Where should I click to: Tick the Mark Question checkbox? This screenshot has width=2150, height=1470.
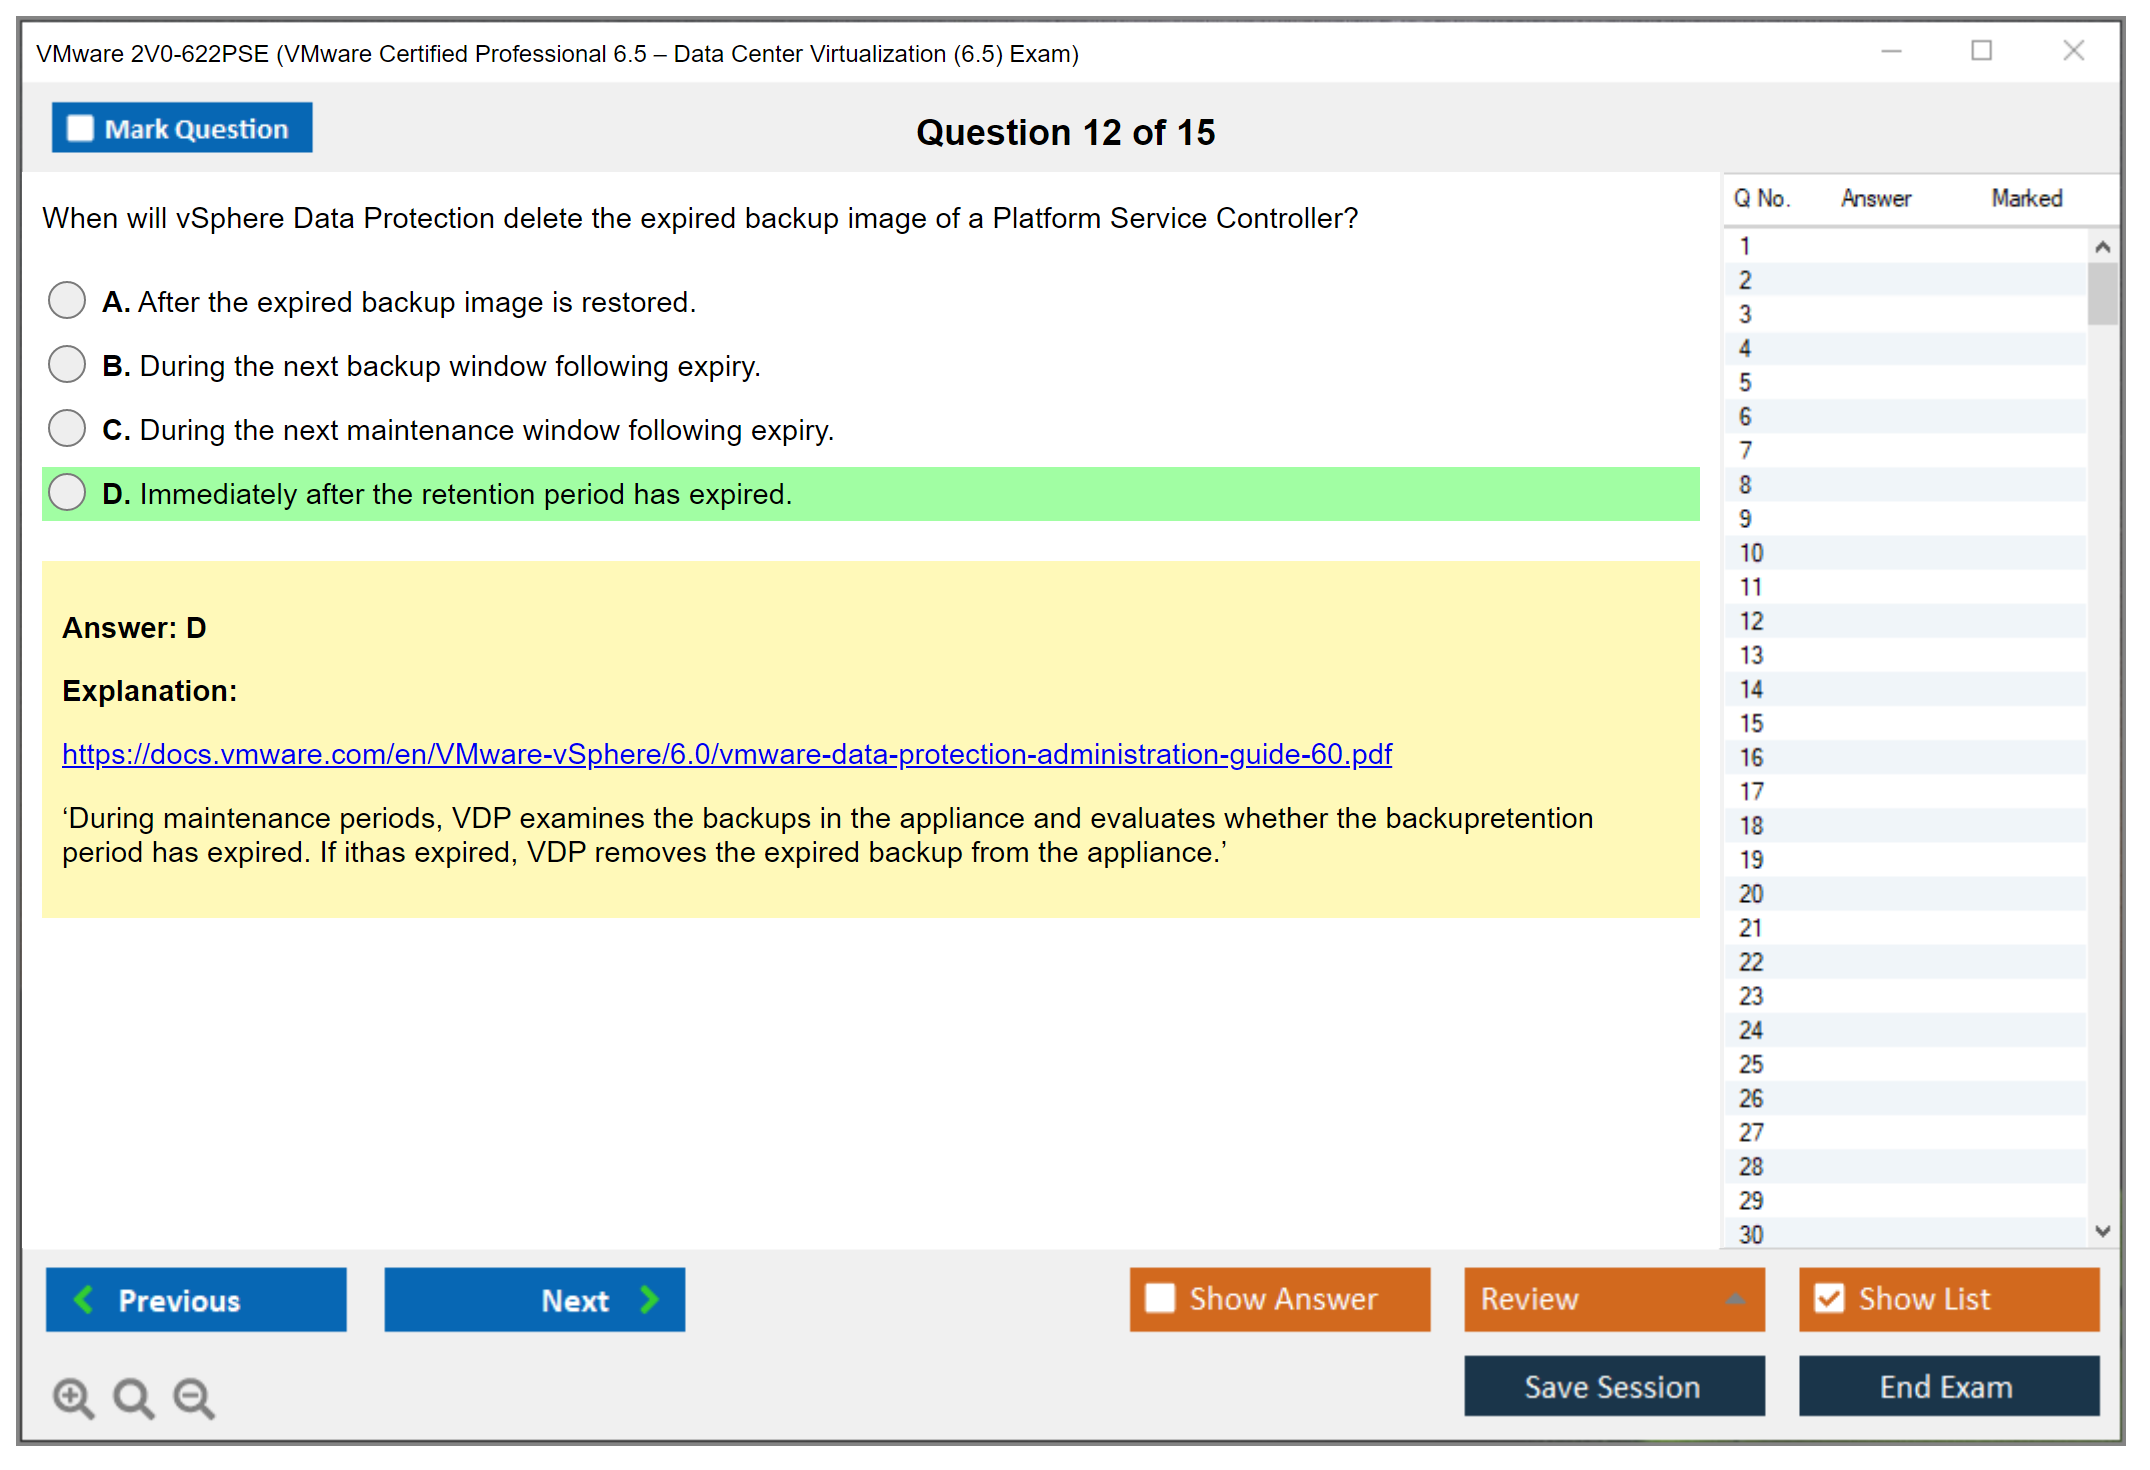80,129
